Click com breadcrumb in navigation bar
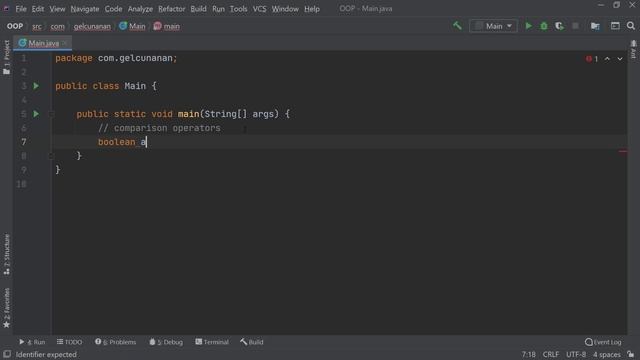The width and height of the screenshot is (640, 360). tap(57, 26)
